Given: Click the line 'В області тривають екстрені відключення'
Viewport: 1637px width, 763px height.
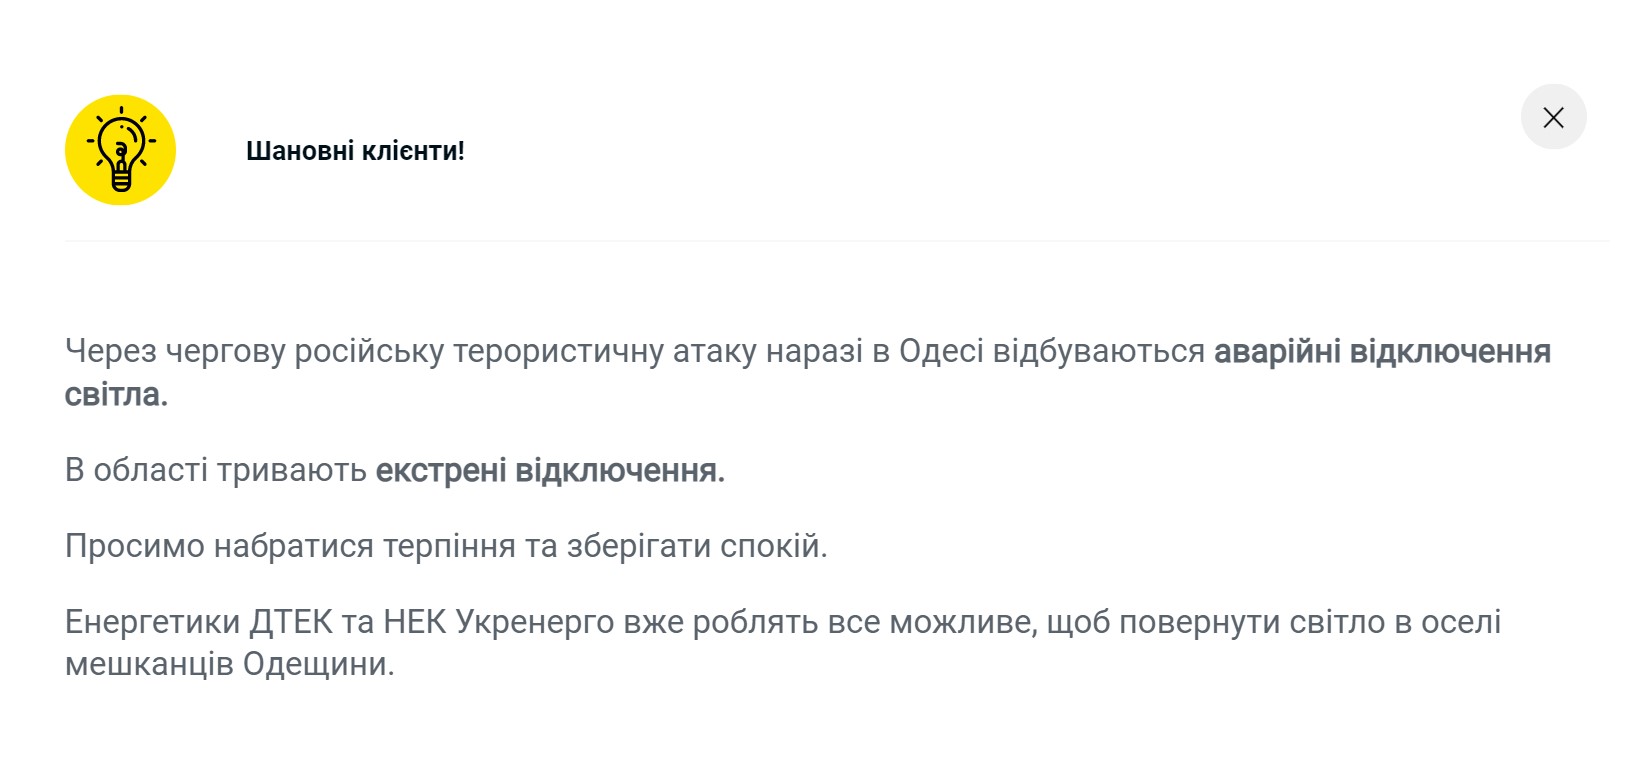Looking at the screenshot, I should 395,470.
